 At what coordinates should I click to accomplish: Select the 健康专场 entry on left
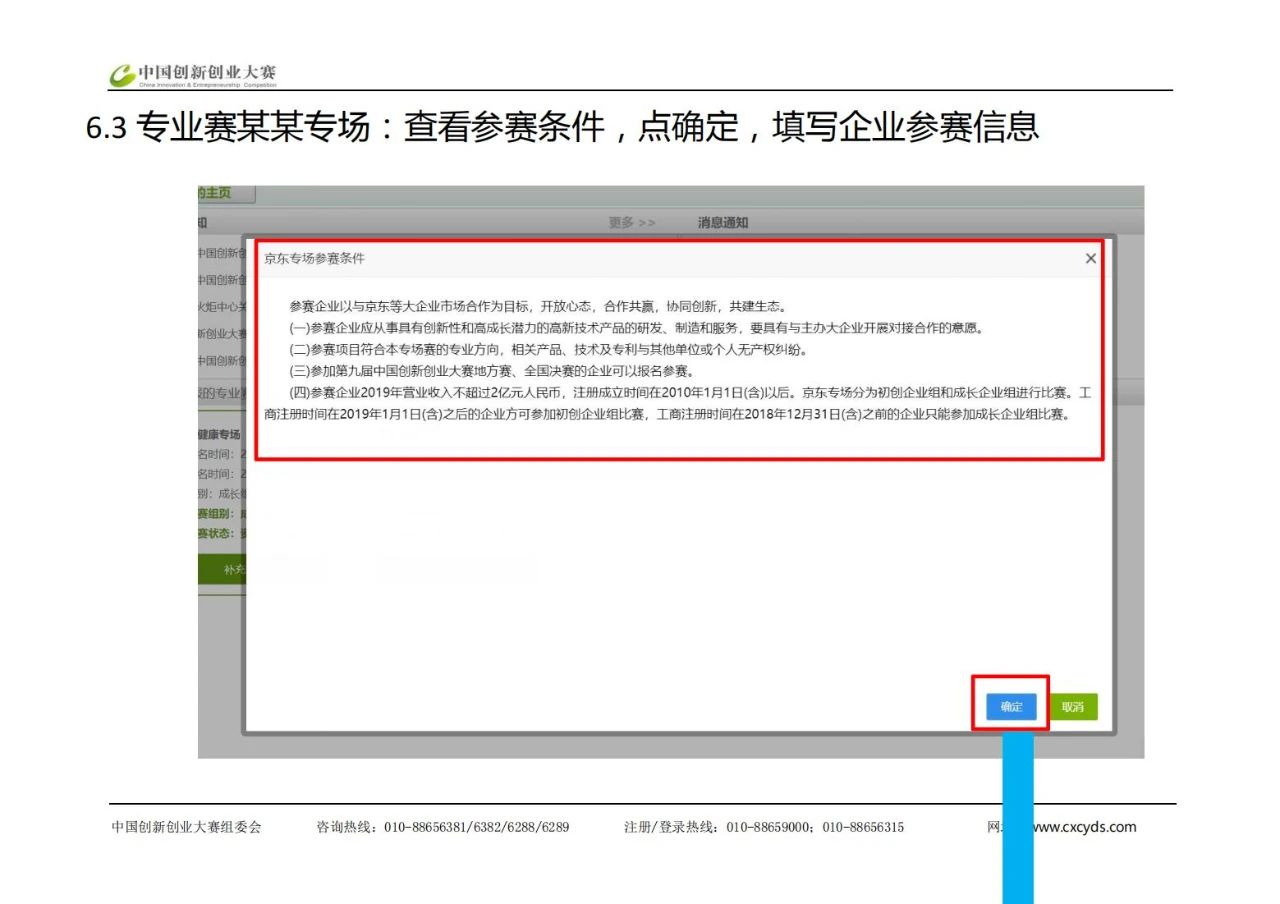(218, 435)
